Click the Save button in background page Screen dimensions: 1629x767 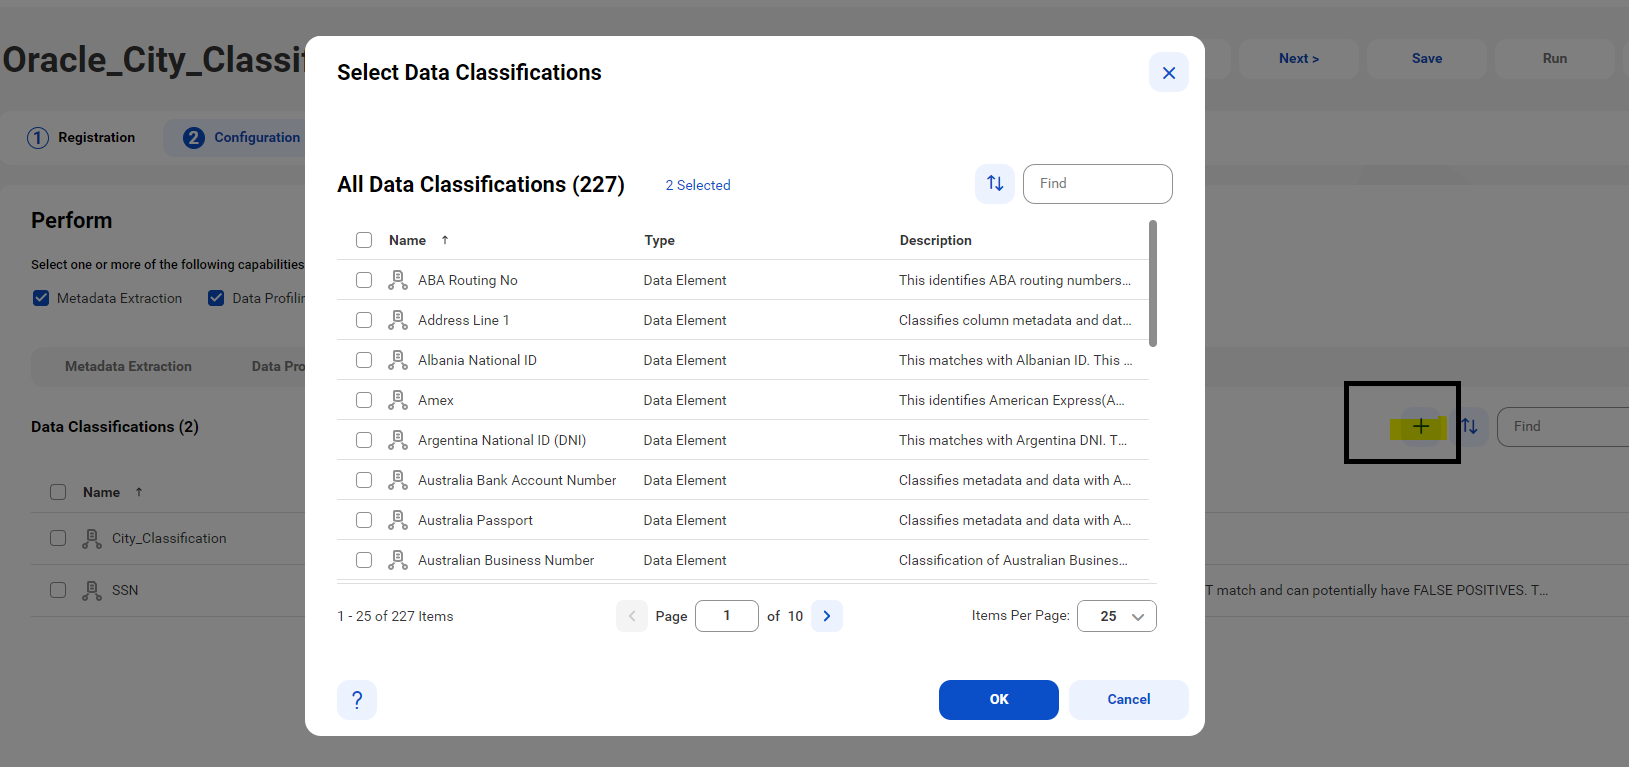tap(1427, 58)
